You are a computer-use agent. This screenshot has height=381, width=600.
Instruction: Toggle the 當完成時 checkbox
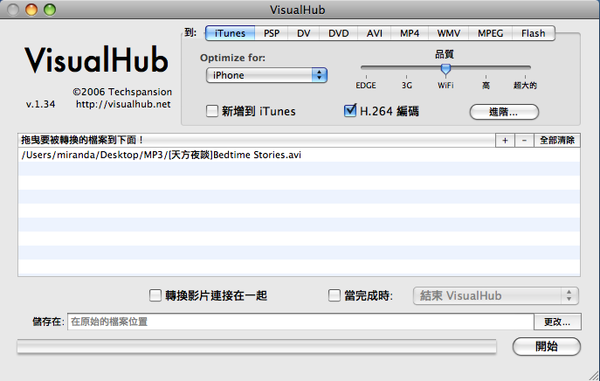(x=334, y=295)
